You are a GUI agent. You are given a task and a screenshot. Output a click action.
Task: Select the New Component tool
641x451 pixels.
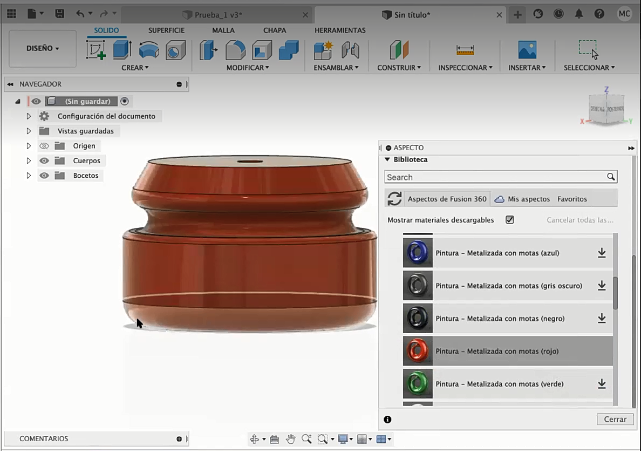click(x=323, y=50)
